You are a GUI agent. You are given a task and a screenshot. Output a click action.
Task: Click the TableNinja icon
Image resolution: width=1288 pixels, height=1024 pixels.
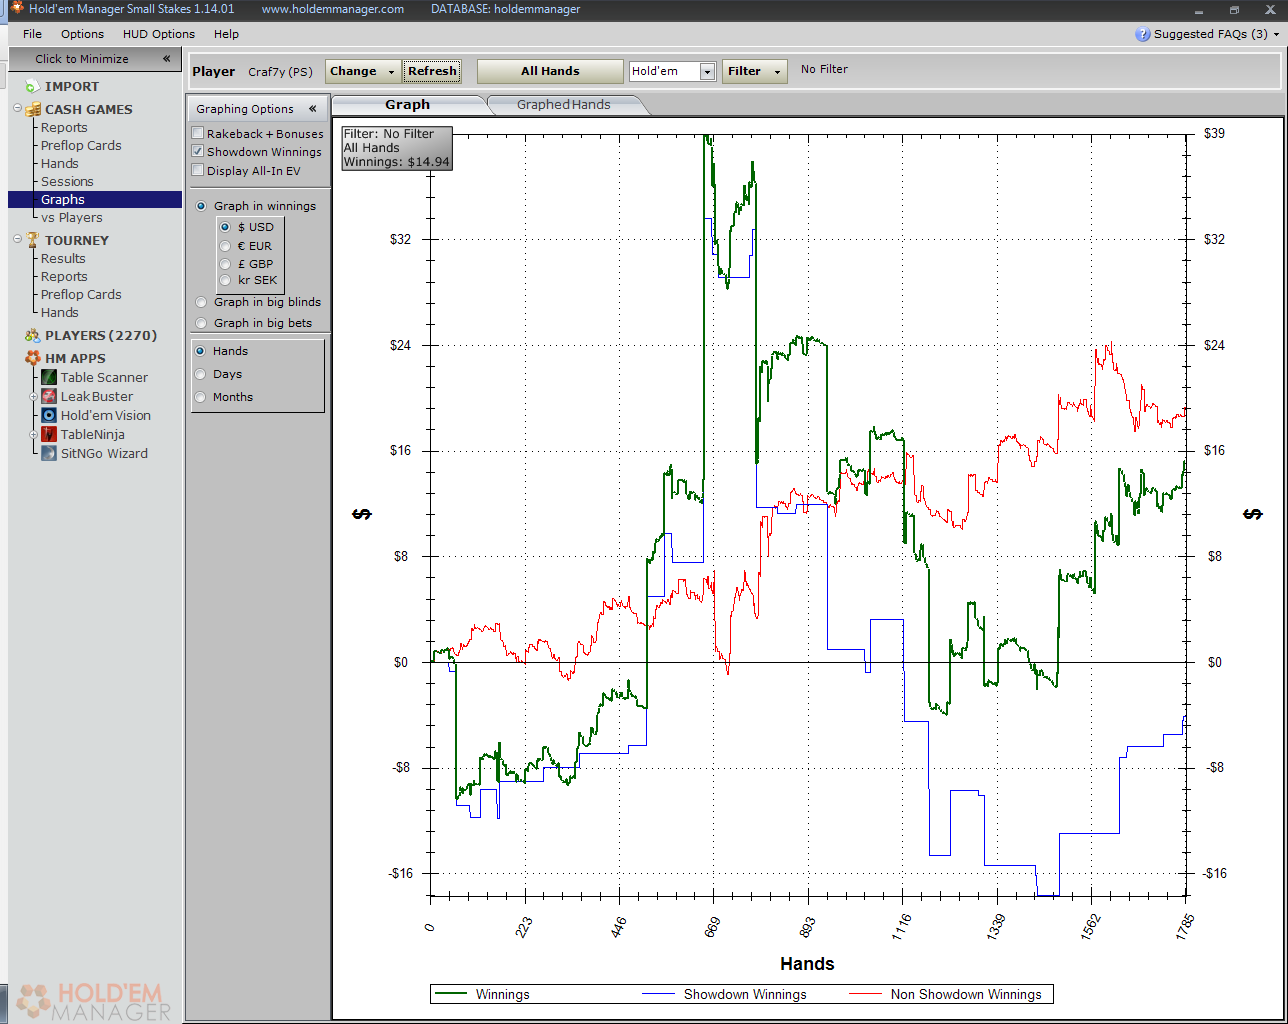click(49, 434)
